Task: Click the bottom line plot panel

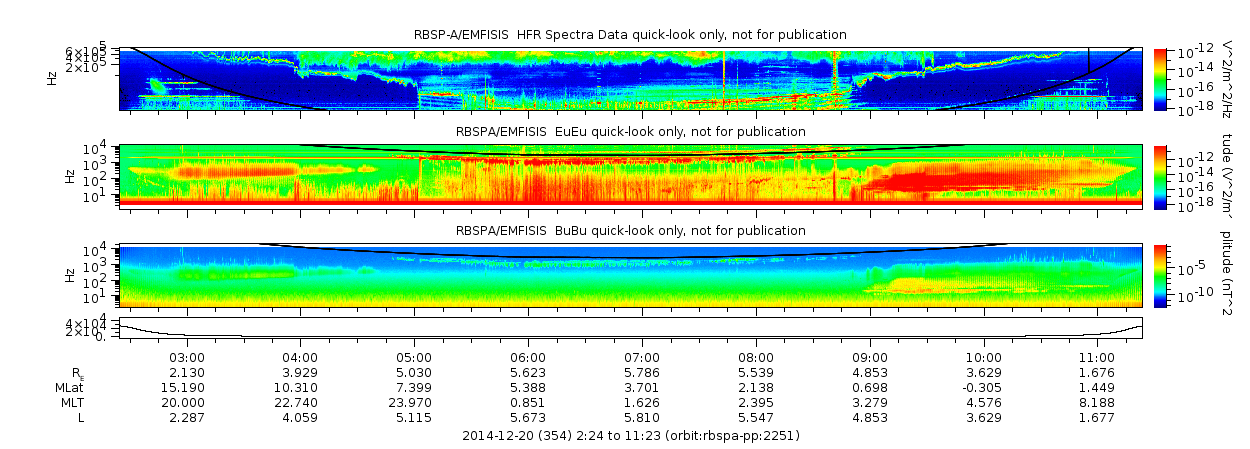Action: tap(630, 328)
